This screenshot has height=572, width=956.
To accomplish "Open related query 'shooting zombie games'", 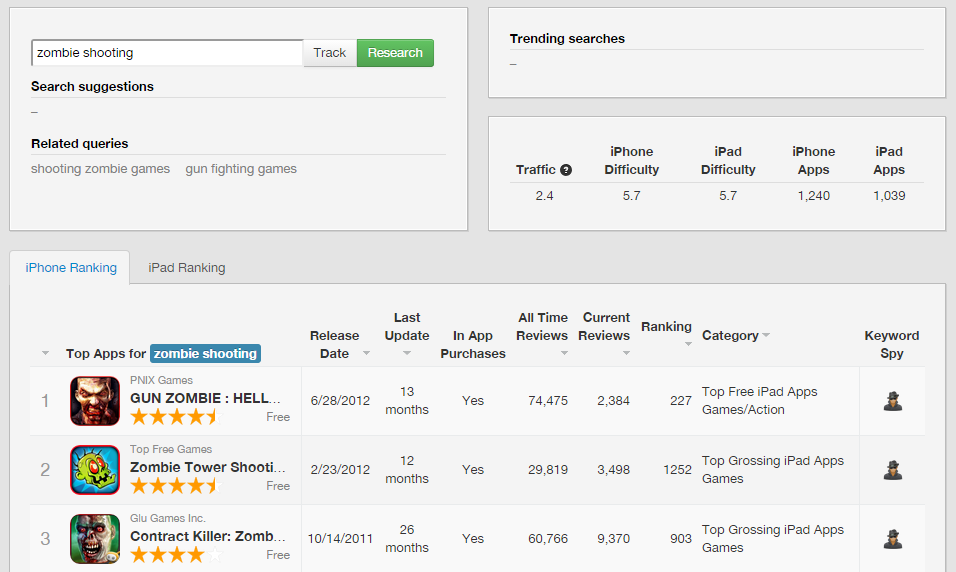I will [x=100, y=169].
